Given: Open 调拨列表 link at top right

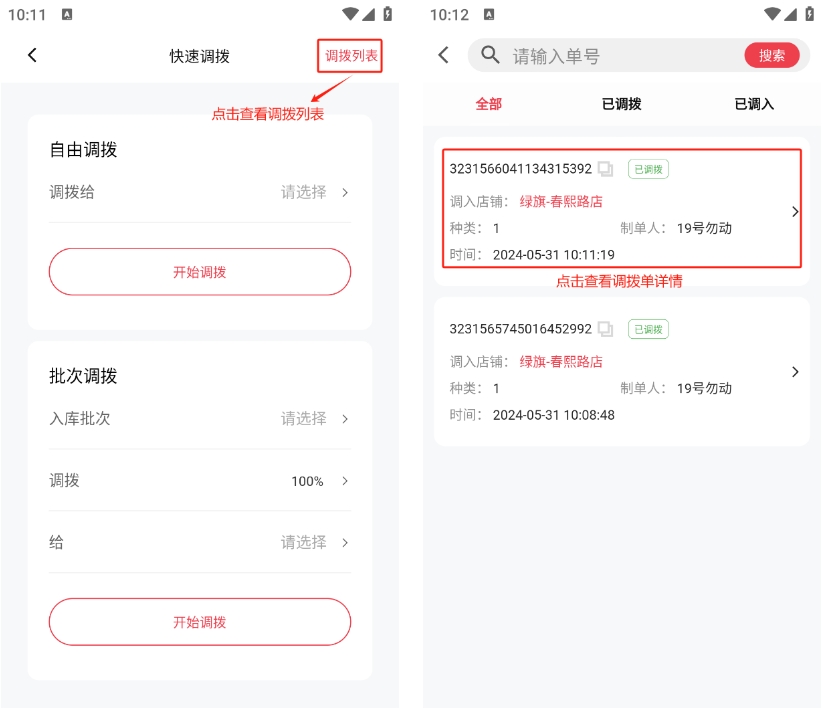Looking at the screenshot, I should [351, 56].
